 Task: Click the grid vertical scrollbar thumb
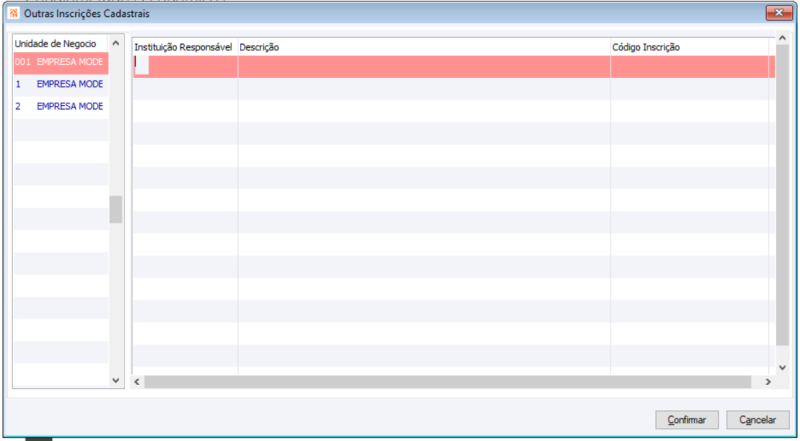[x=782, y=194]
